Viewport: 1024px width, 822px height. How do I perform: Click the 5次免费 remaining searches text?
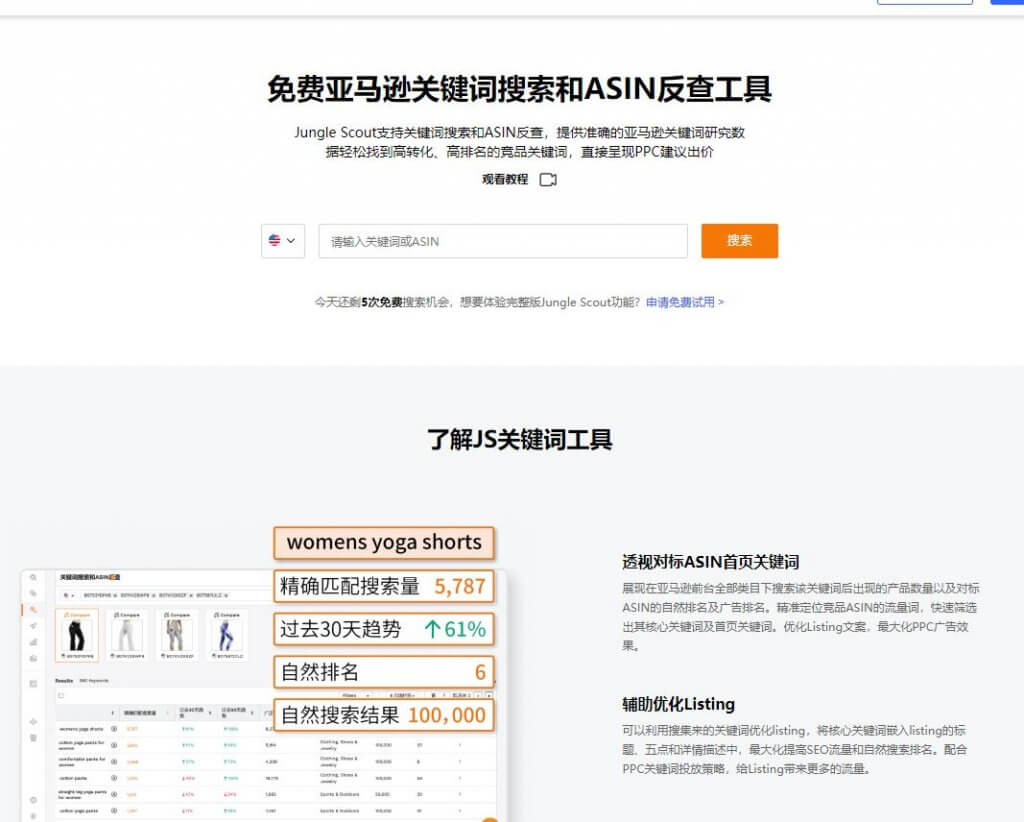tap(382, 302)
